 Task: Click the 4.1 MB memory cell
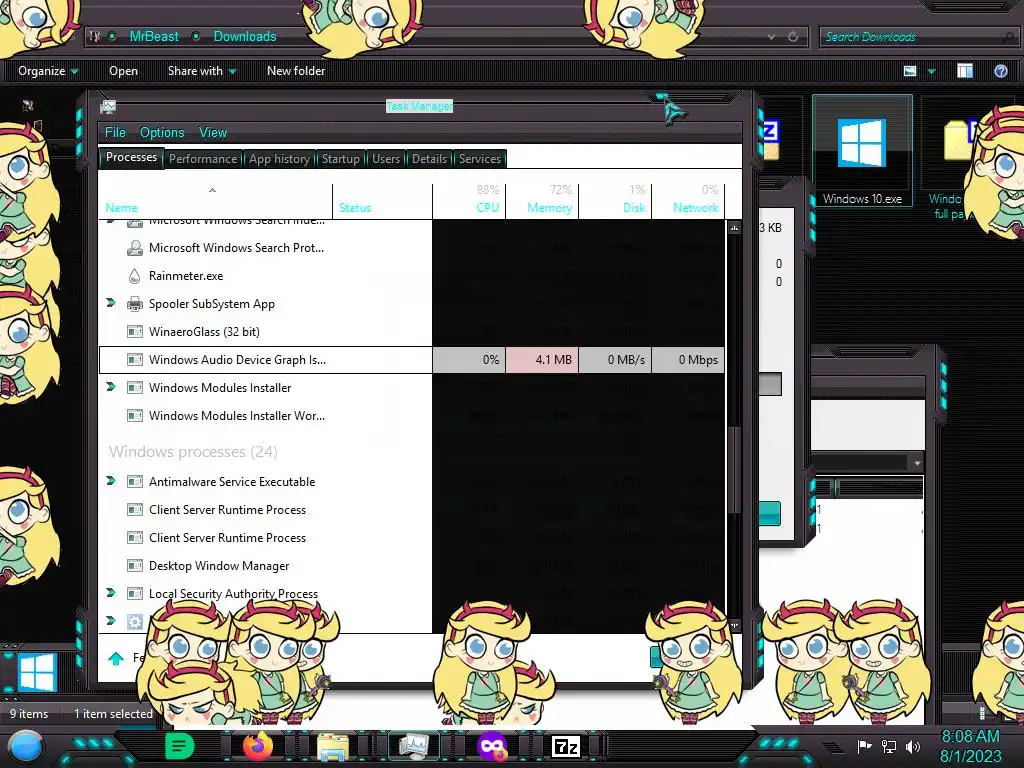[x=542, y=360]
